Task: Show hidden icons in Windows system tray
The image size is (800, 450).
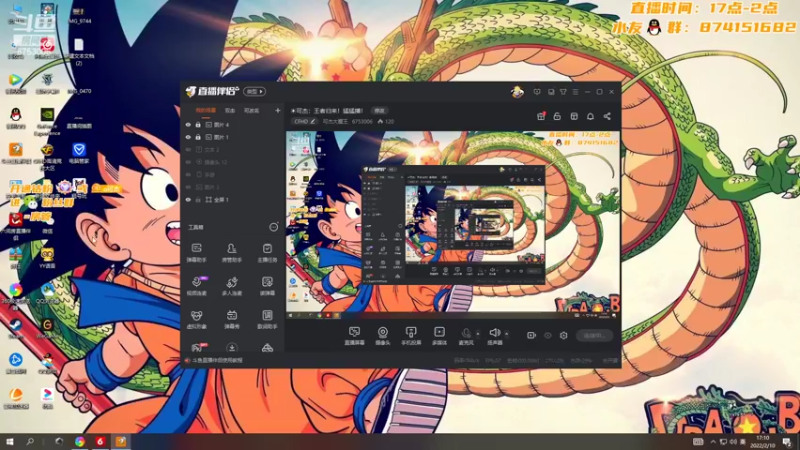Action: (x=713, y=441)
